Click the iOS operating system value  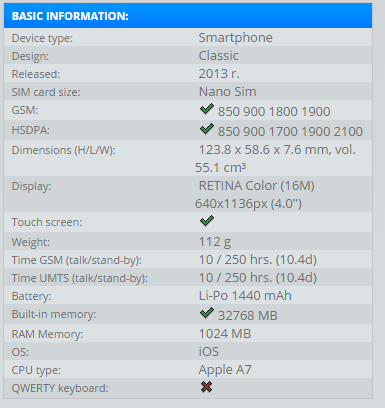pyautogui.click(x=209, y=352)
